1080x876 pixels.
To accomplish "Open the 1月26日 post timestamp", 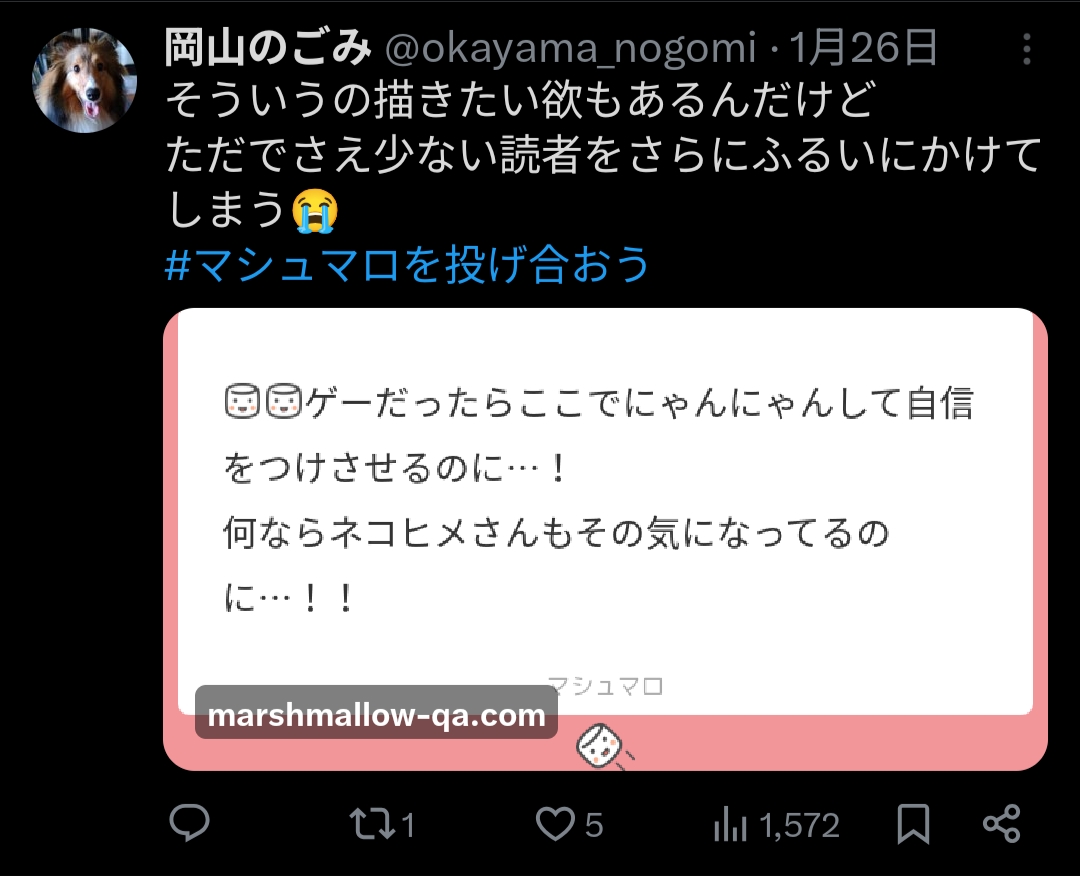I will click(x=862, y=48).
